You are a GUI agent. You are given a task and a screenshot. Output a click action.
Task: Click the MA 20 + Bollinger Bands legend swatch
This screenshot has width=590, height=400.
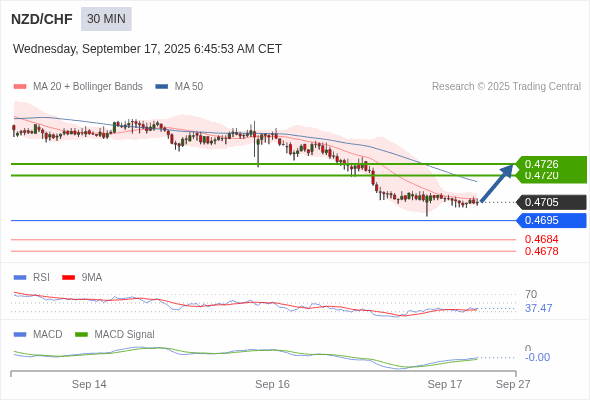[x=20, y=87]
